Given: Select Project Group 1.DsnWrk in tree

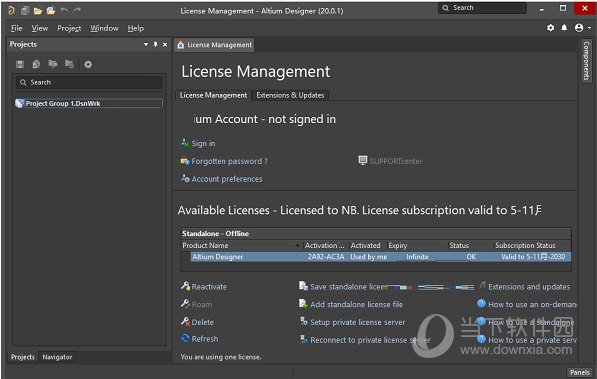Looking at the screenshot, I should tap(89, 103).
